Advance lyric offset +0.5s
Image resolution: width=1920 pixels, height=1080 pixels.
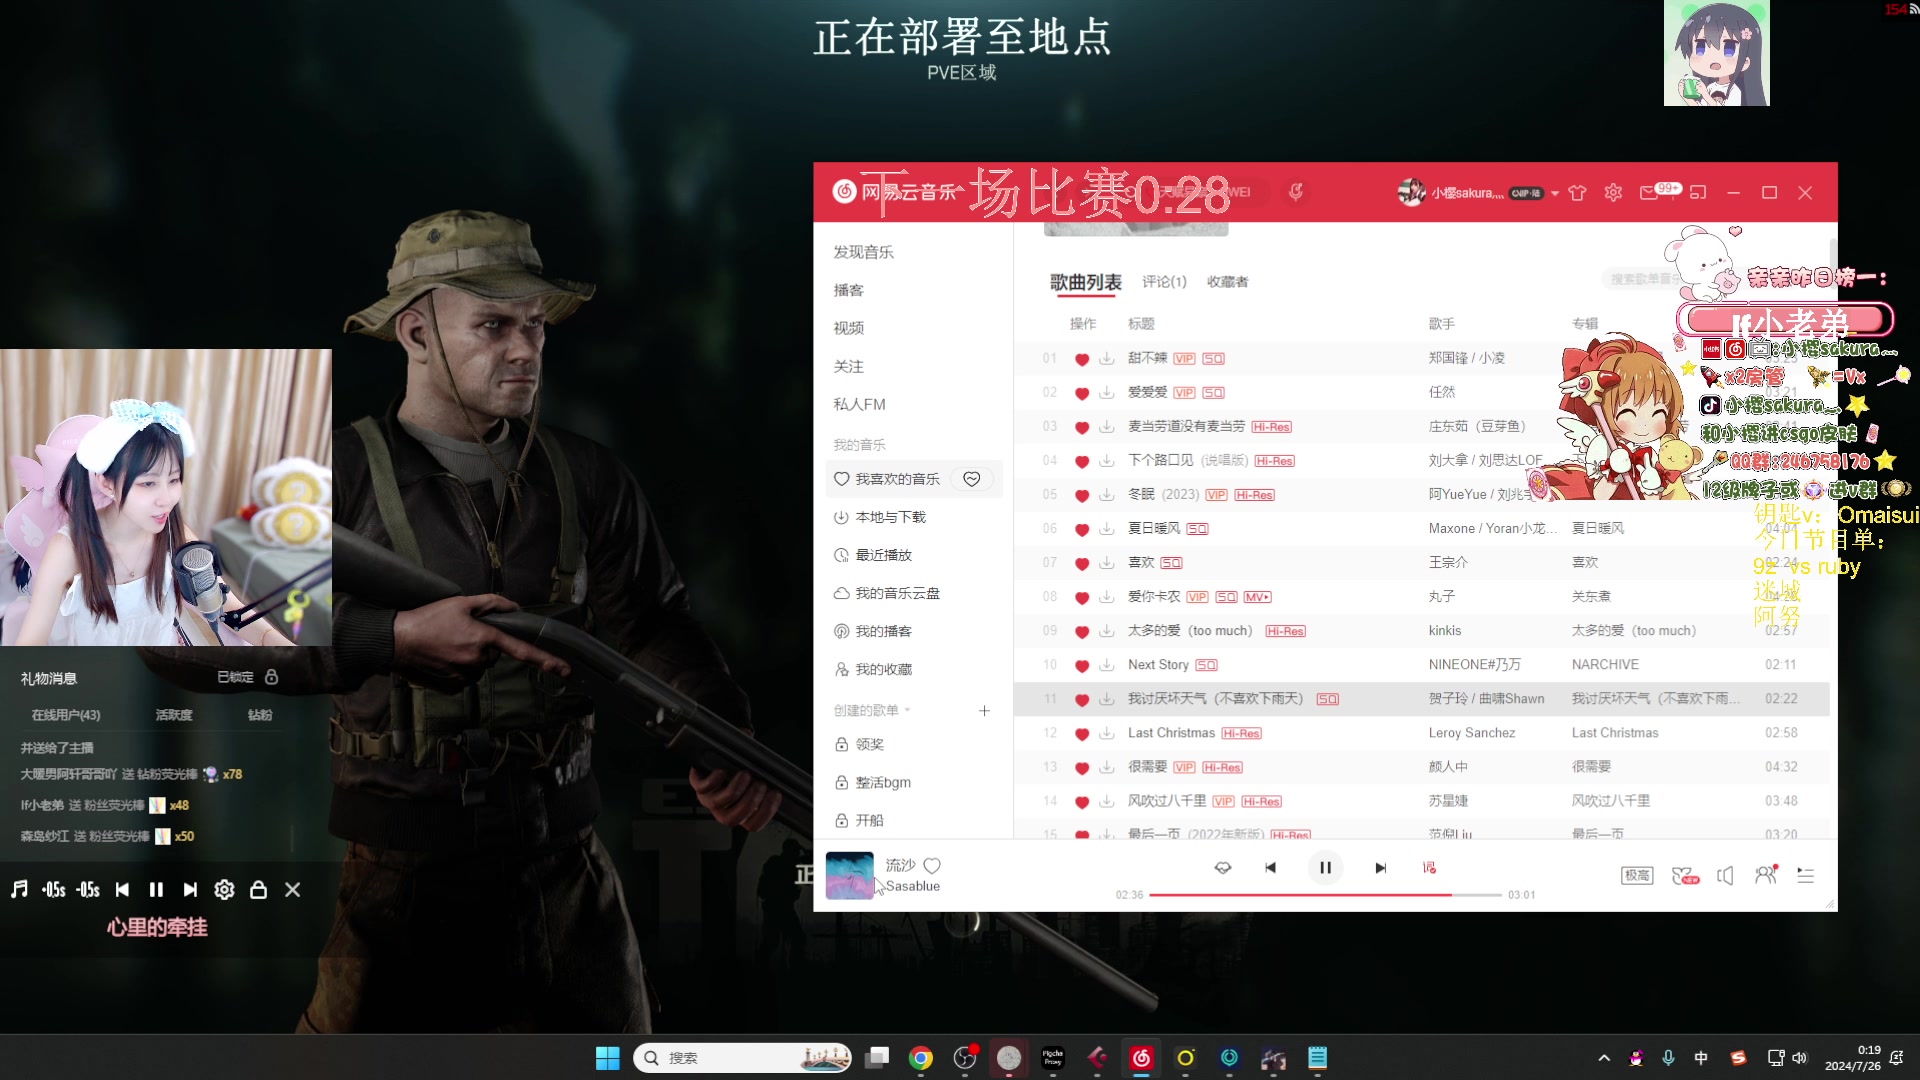pyautogui.click(x=54, y=890)
